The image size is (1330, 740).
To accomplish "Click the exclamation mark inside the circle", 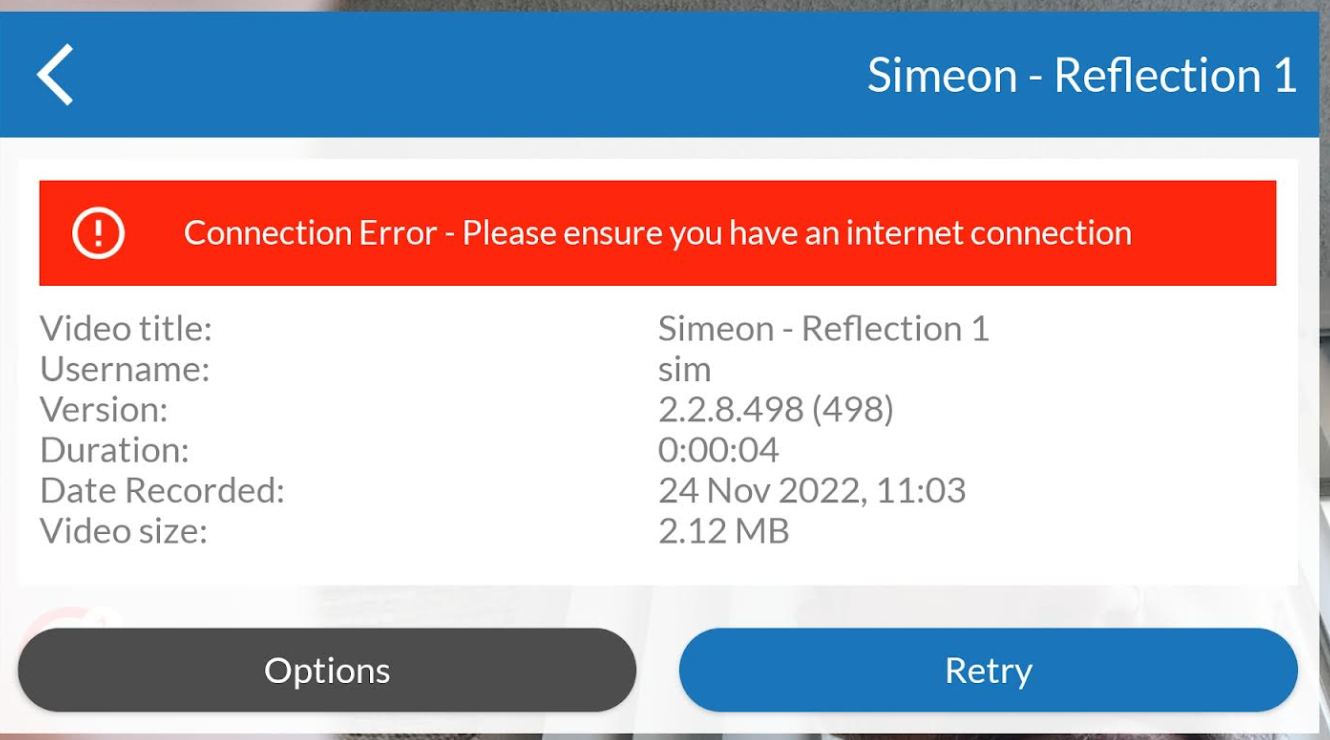I will click(x=98, y=232).
